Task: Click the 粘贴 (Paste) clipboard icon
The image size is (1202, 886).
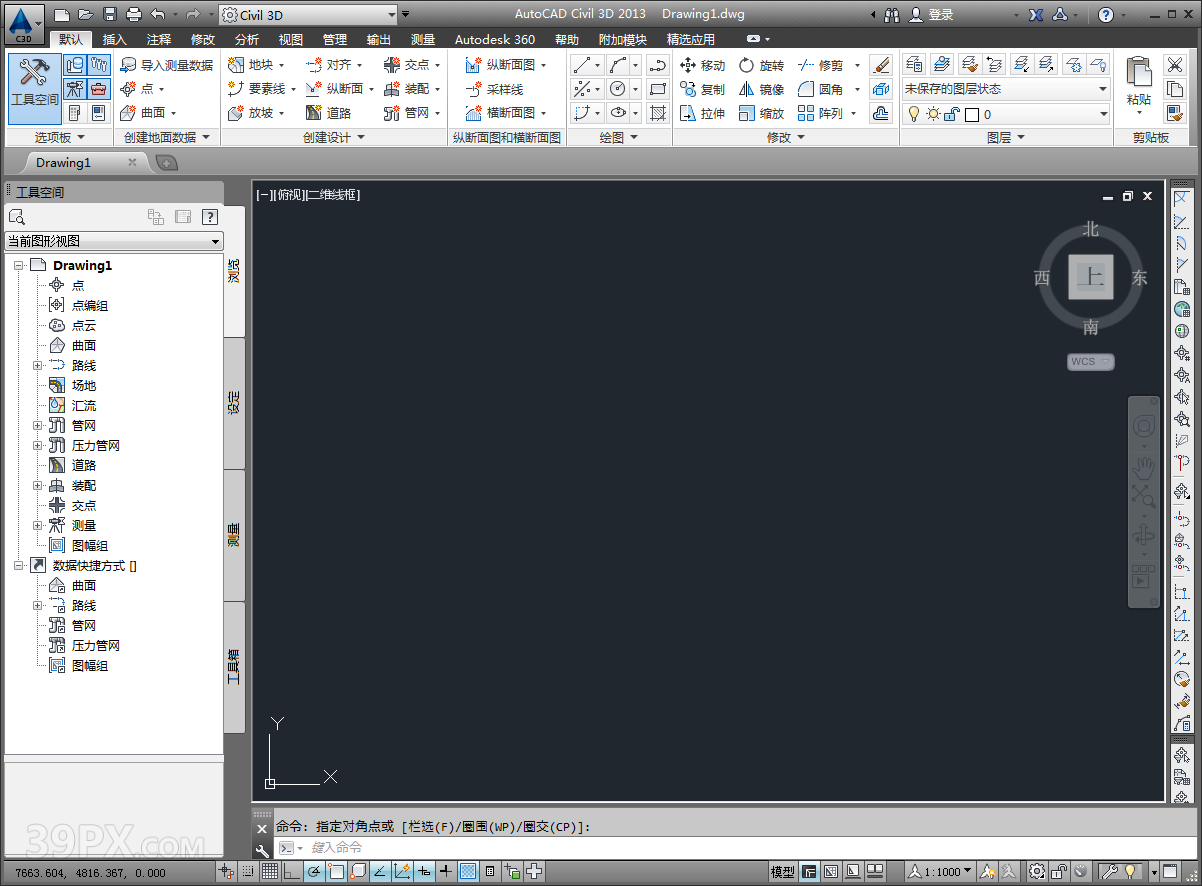Action: (1138, 80)
